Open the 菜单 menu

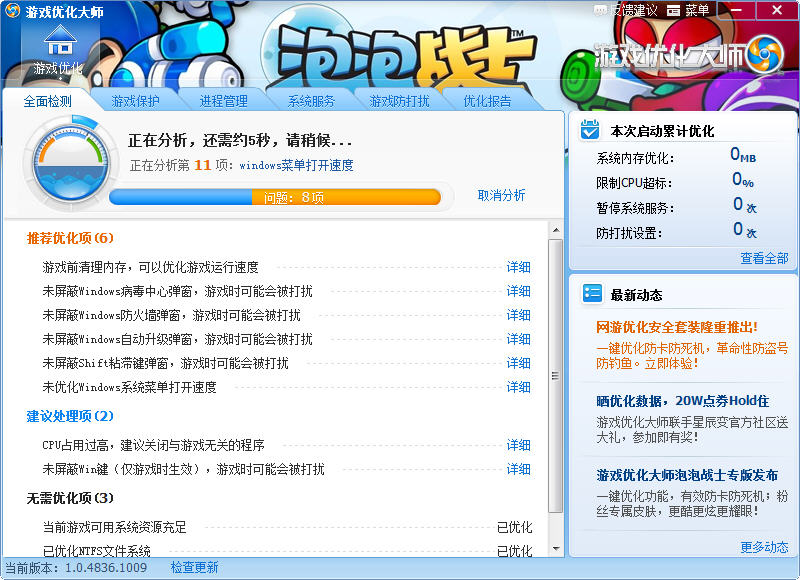coord(688,10)
